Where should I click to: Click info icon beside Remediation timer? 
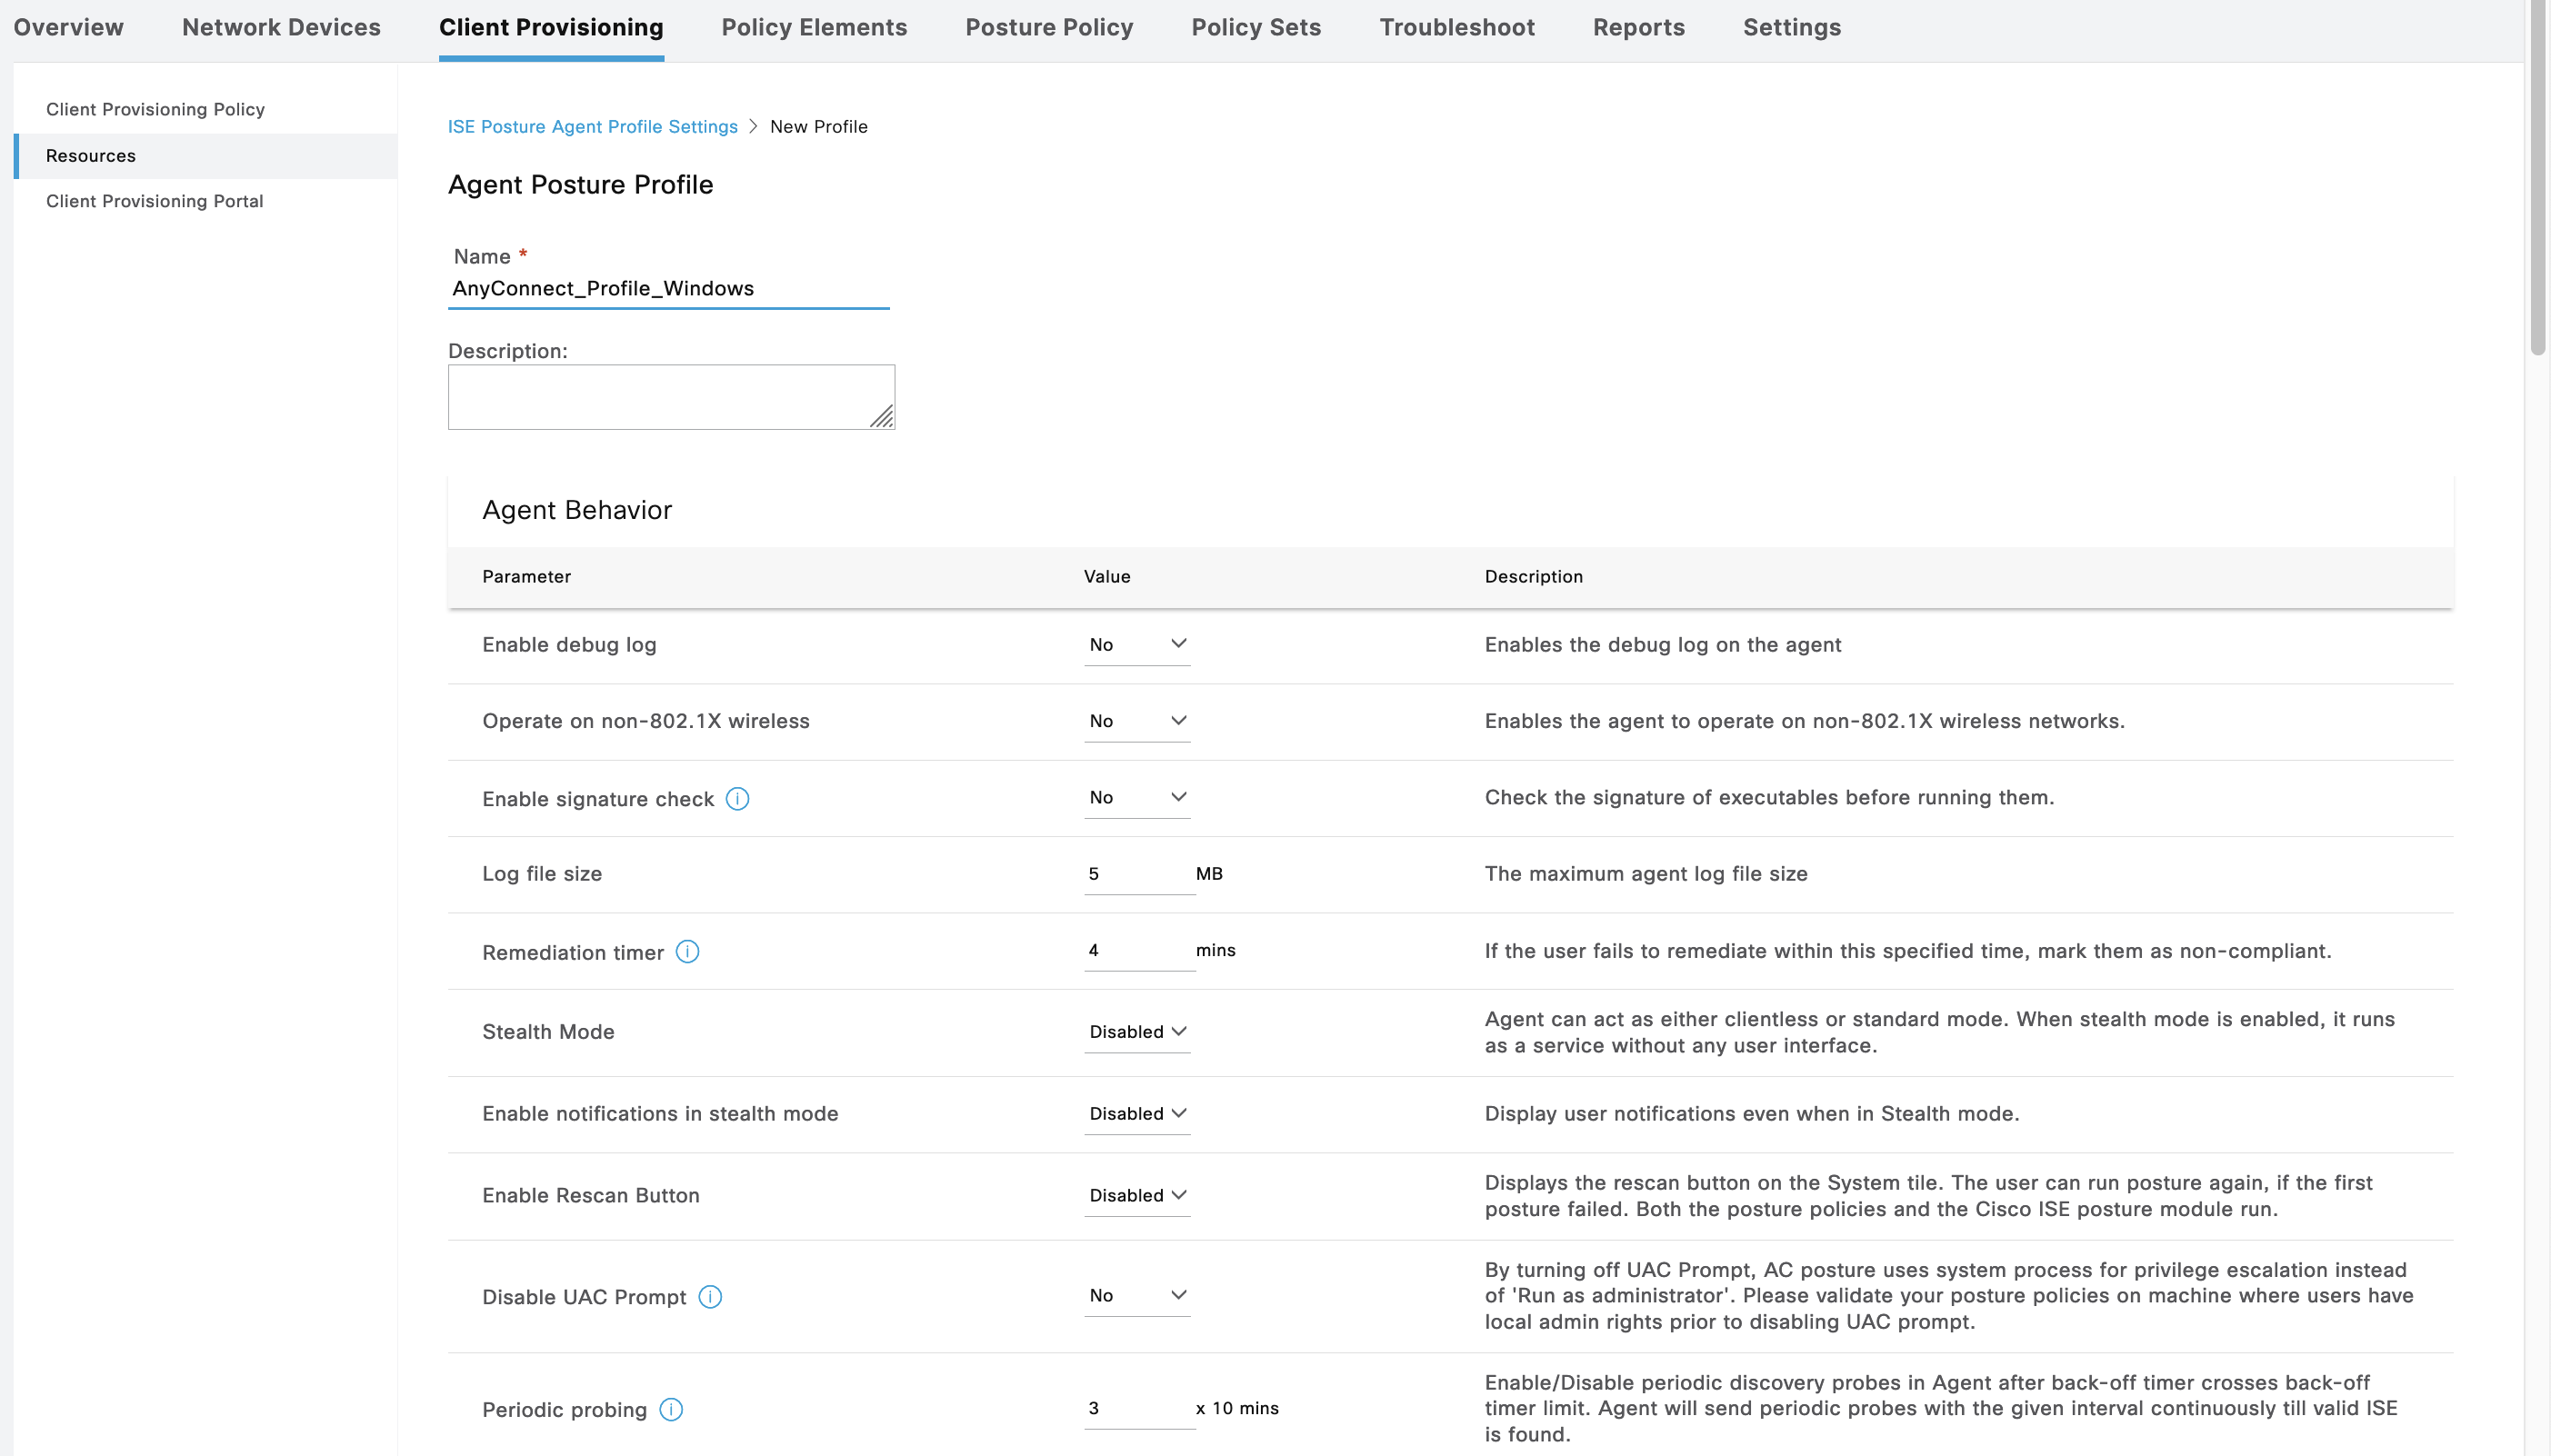(687, 951)
